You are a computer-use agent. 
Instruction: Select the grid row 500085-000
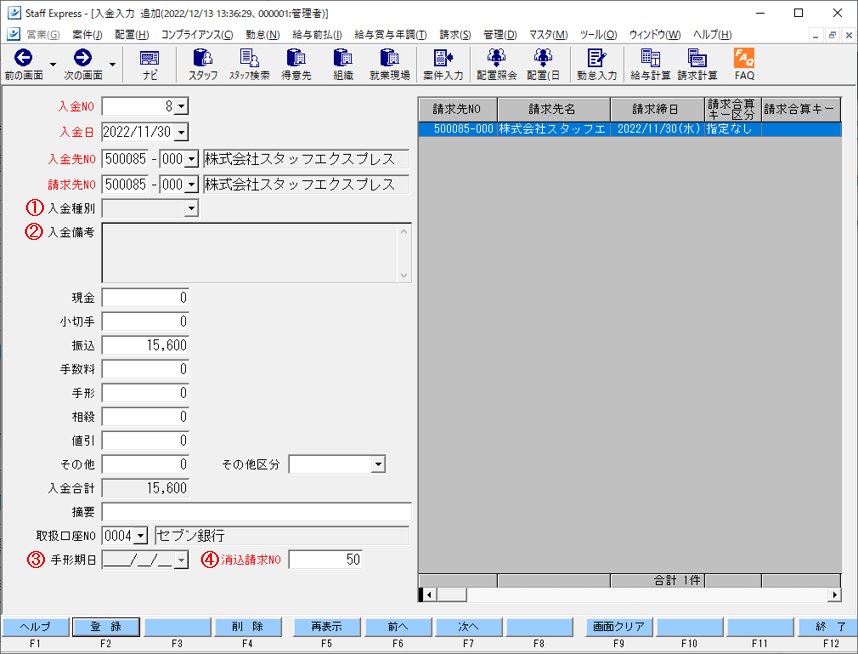pyautogui.click(x=630, y=130)
